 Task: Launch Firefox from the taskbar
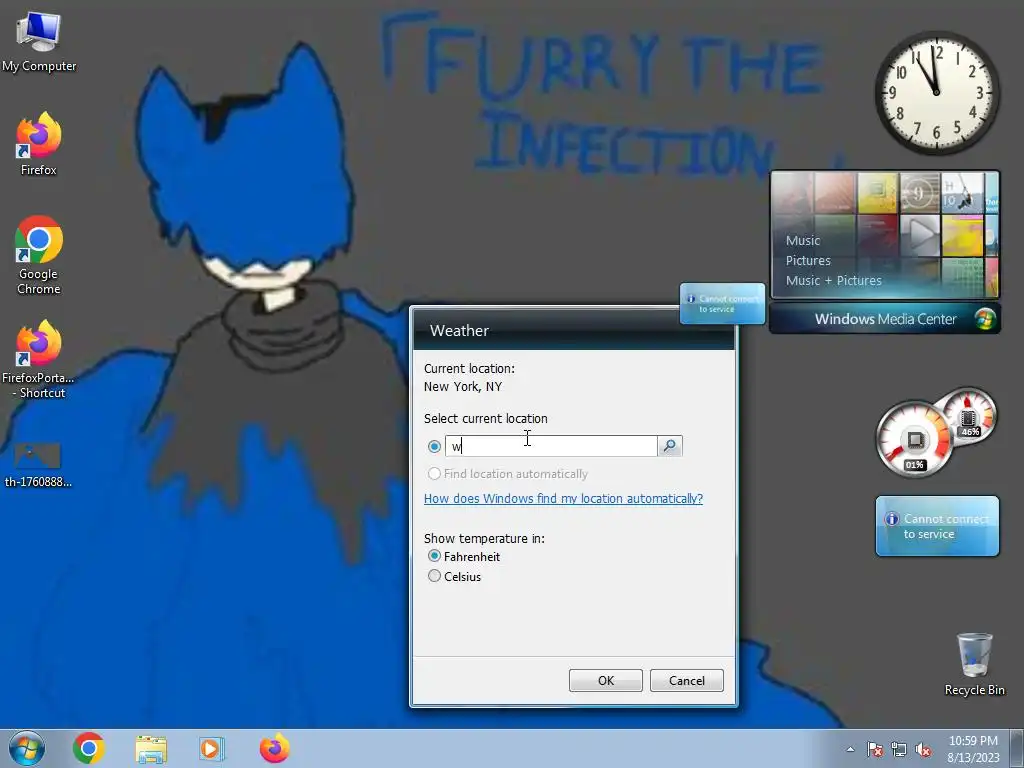(x=274, y=748)
